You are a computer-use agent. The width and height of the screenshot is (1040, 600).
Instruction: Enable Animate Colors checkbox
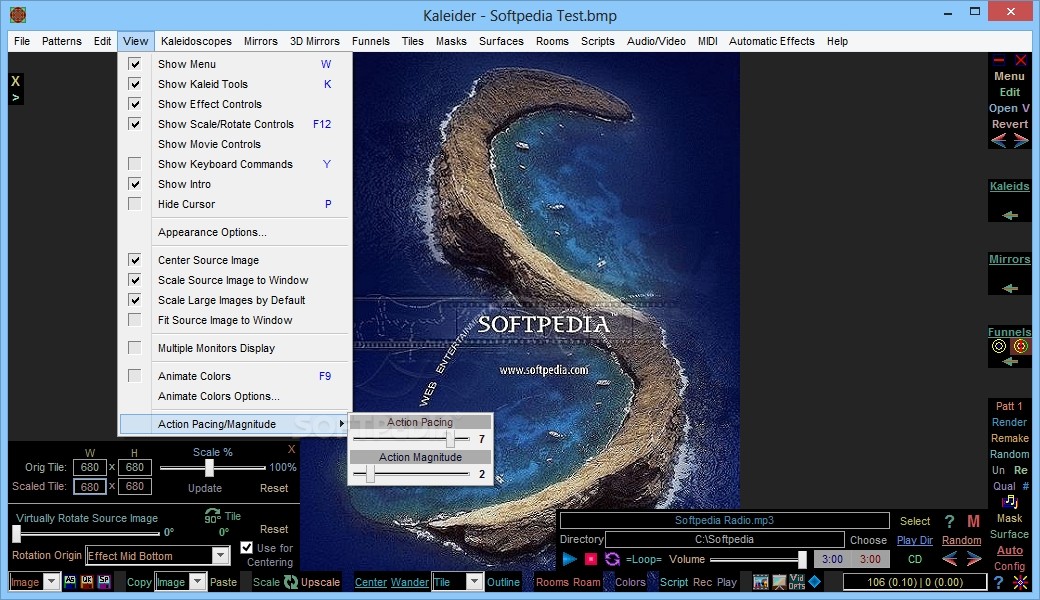(135, 376)
